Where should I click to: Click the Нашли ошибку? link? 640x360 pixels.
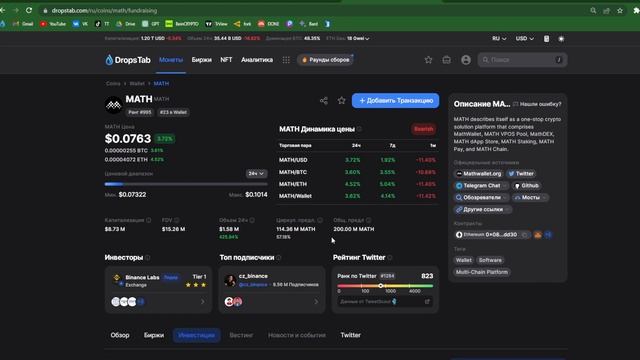(x=537, y=104)
